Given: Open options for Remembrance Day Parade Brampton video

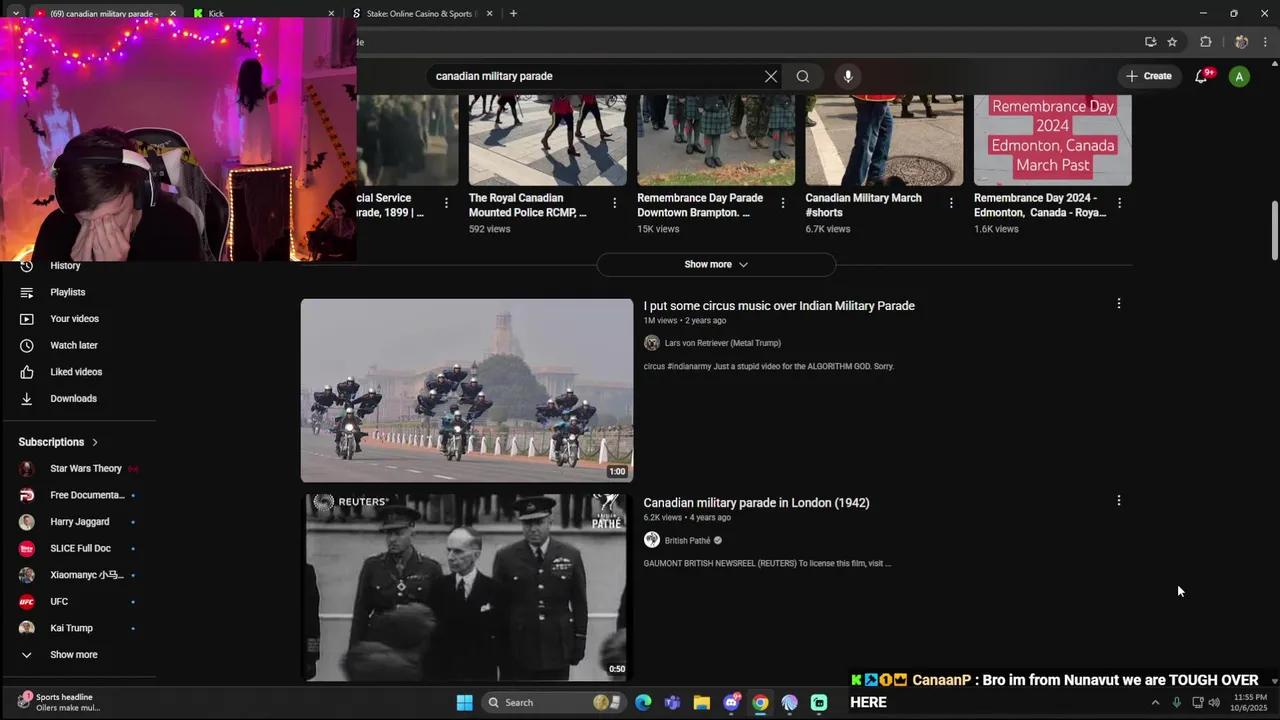Looking at the screenshot, I should click(x=783, y=203).
